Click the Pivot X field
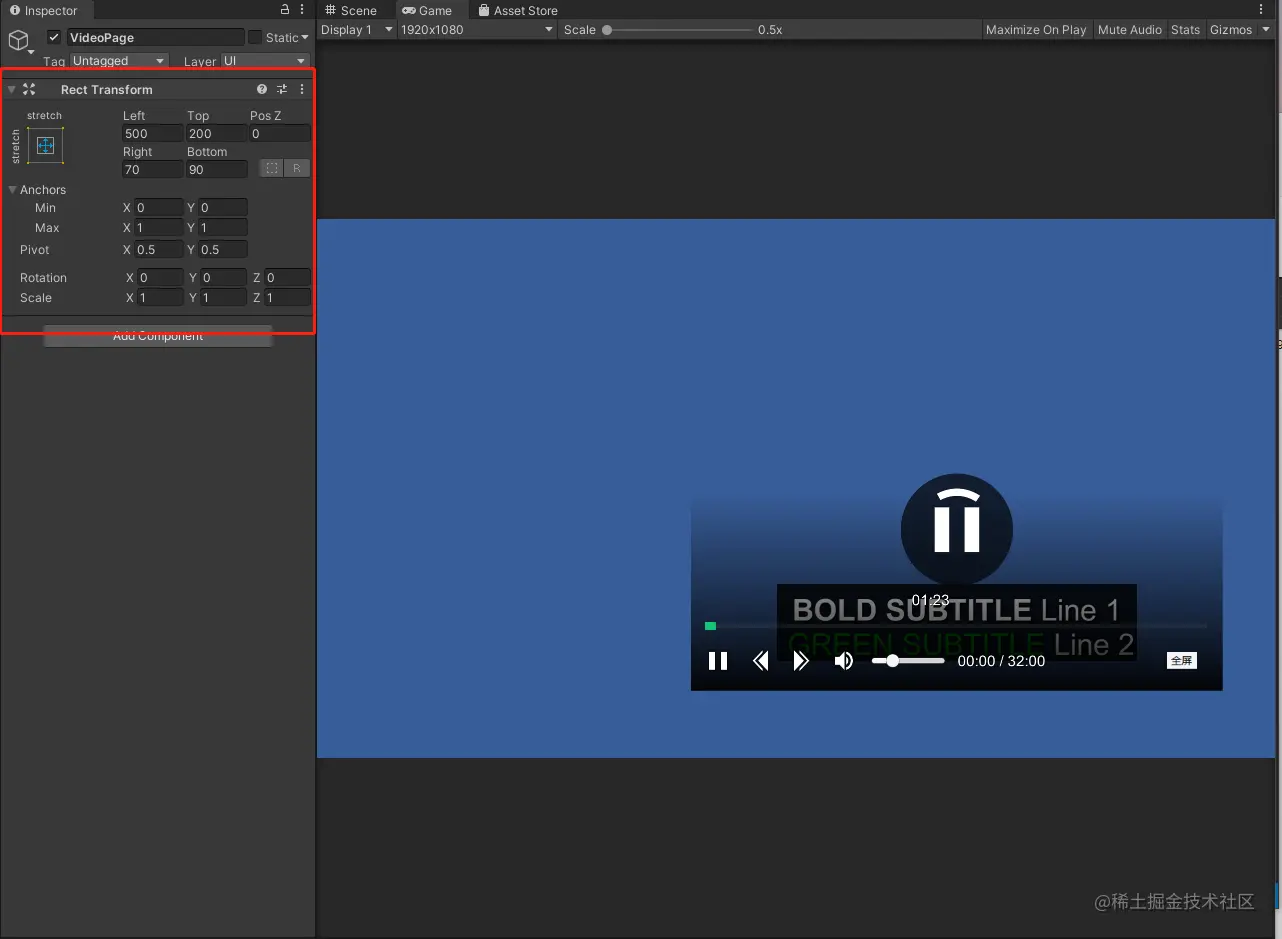 [159, 250]
